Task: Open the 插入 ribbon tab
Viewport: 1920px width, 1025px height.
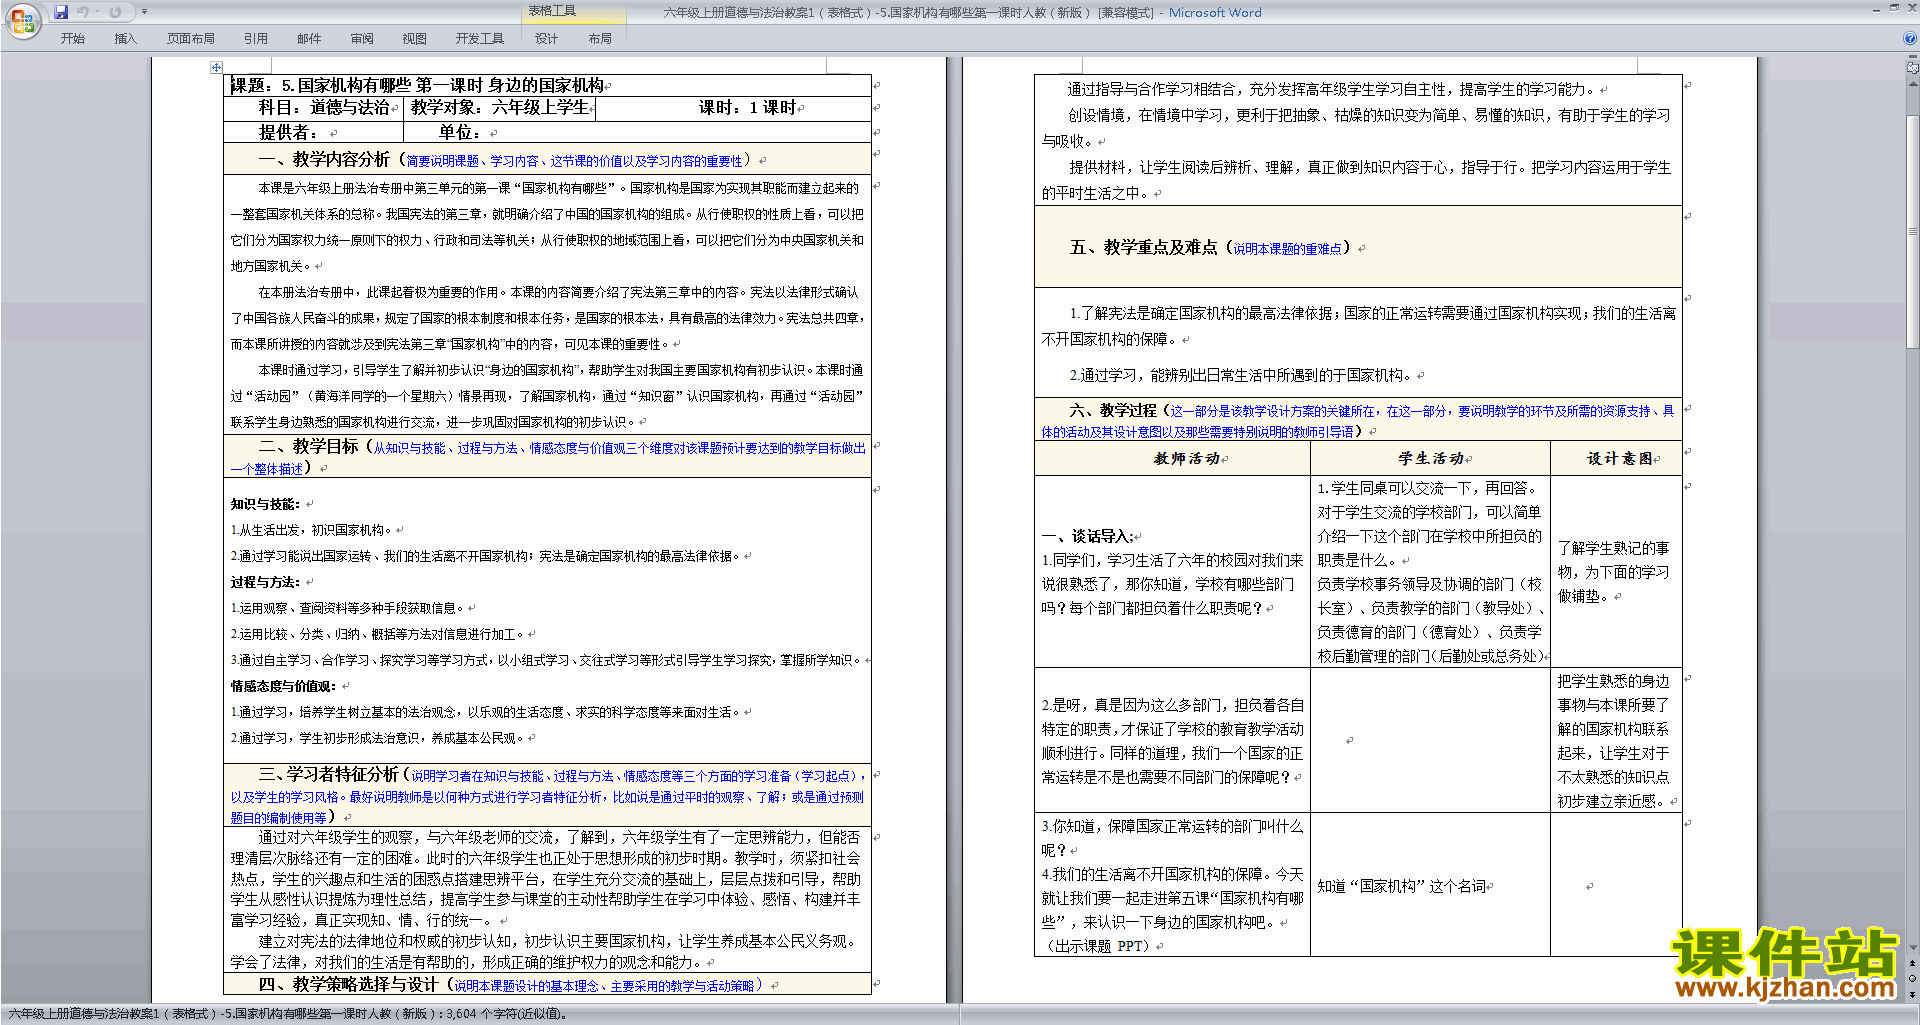Action: (x=125, y=39)
